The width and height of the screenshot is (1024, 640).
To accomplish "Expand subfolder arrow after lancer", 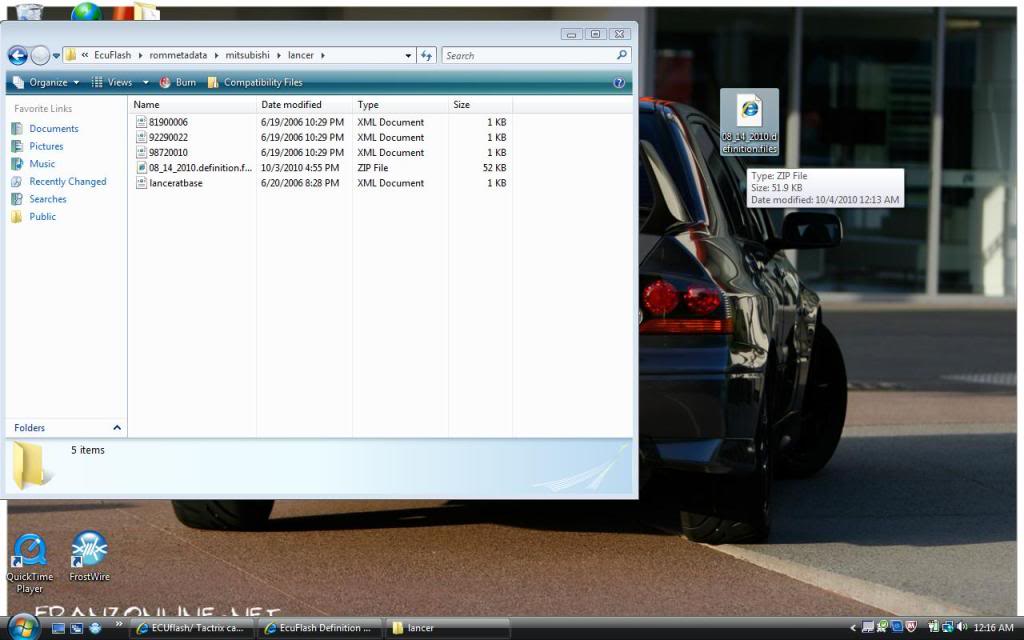I will tap(323, 56).
